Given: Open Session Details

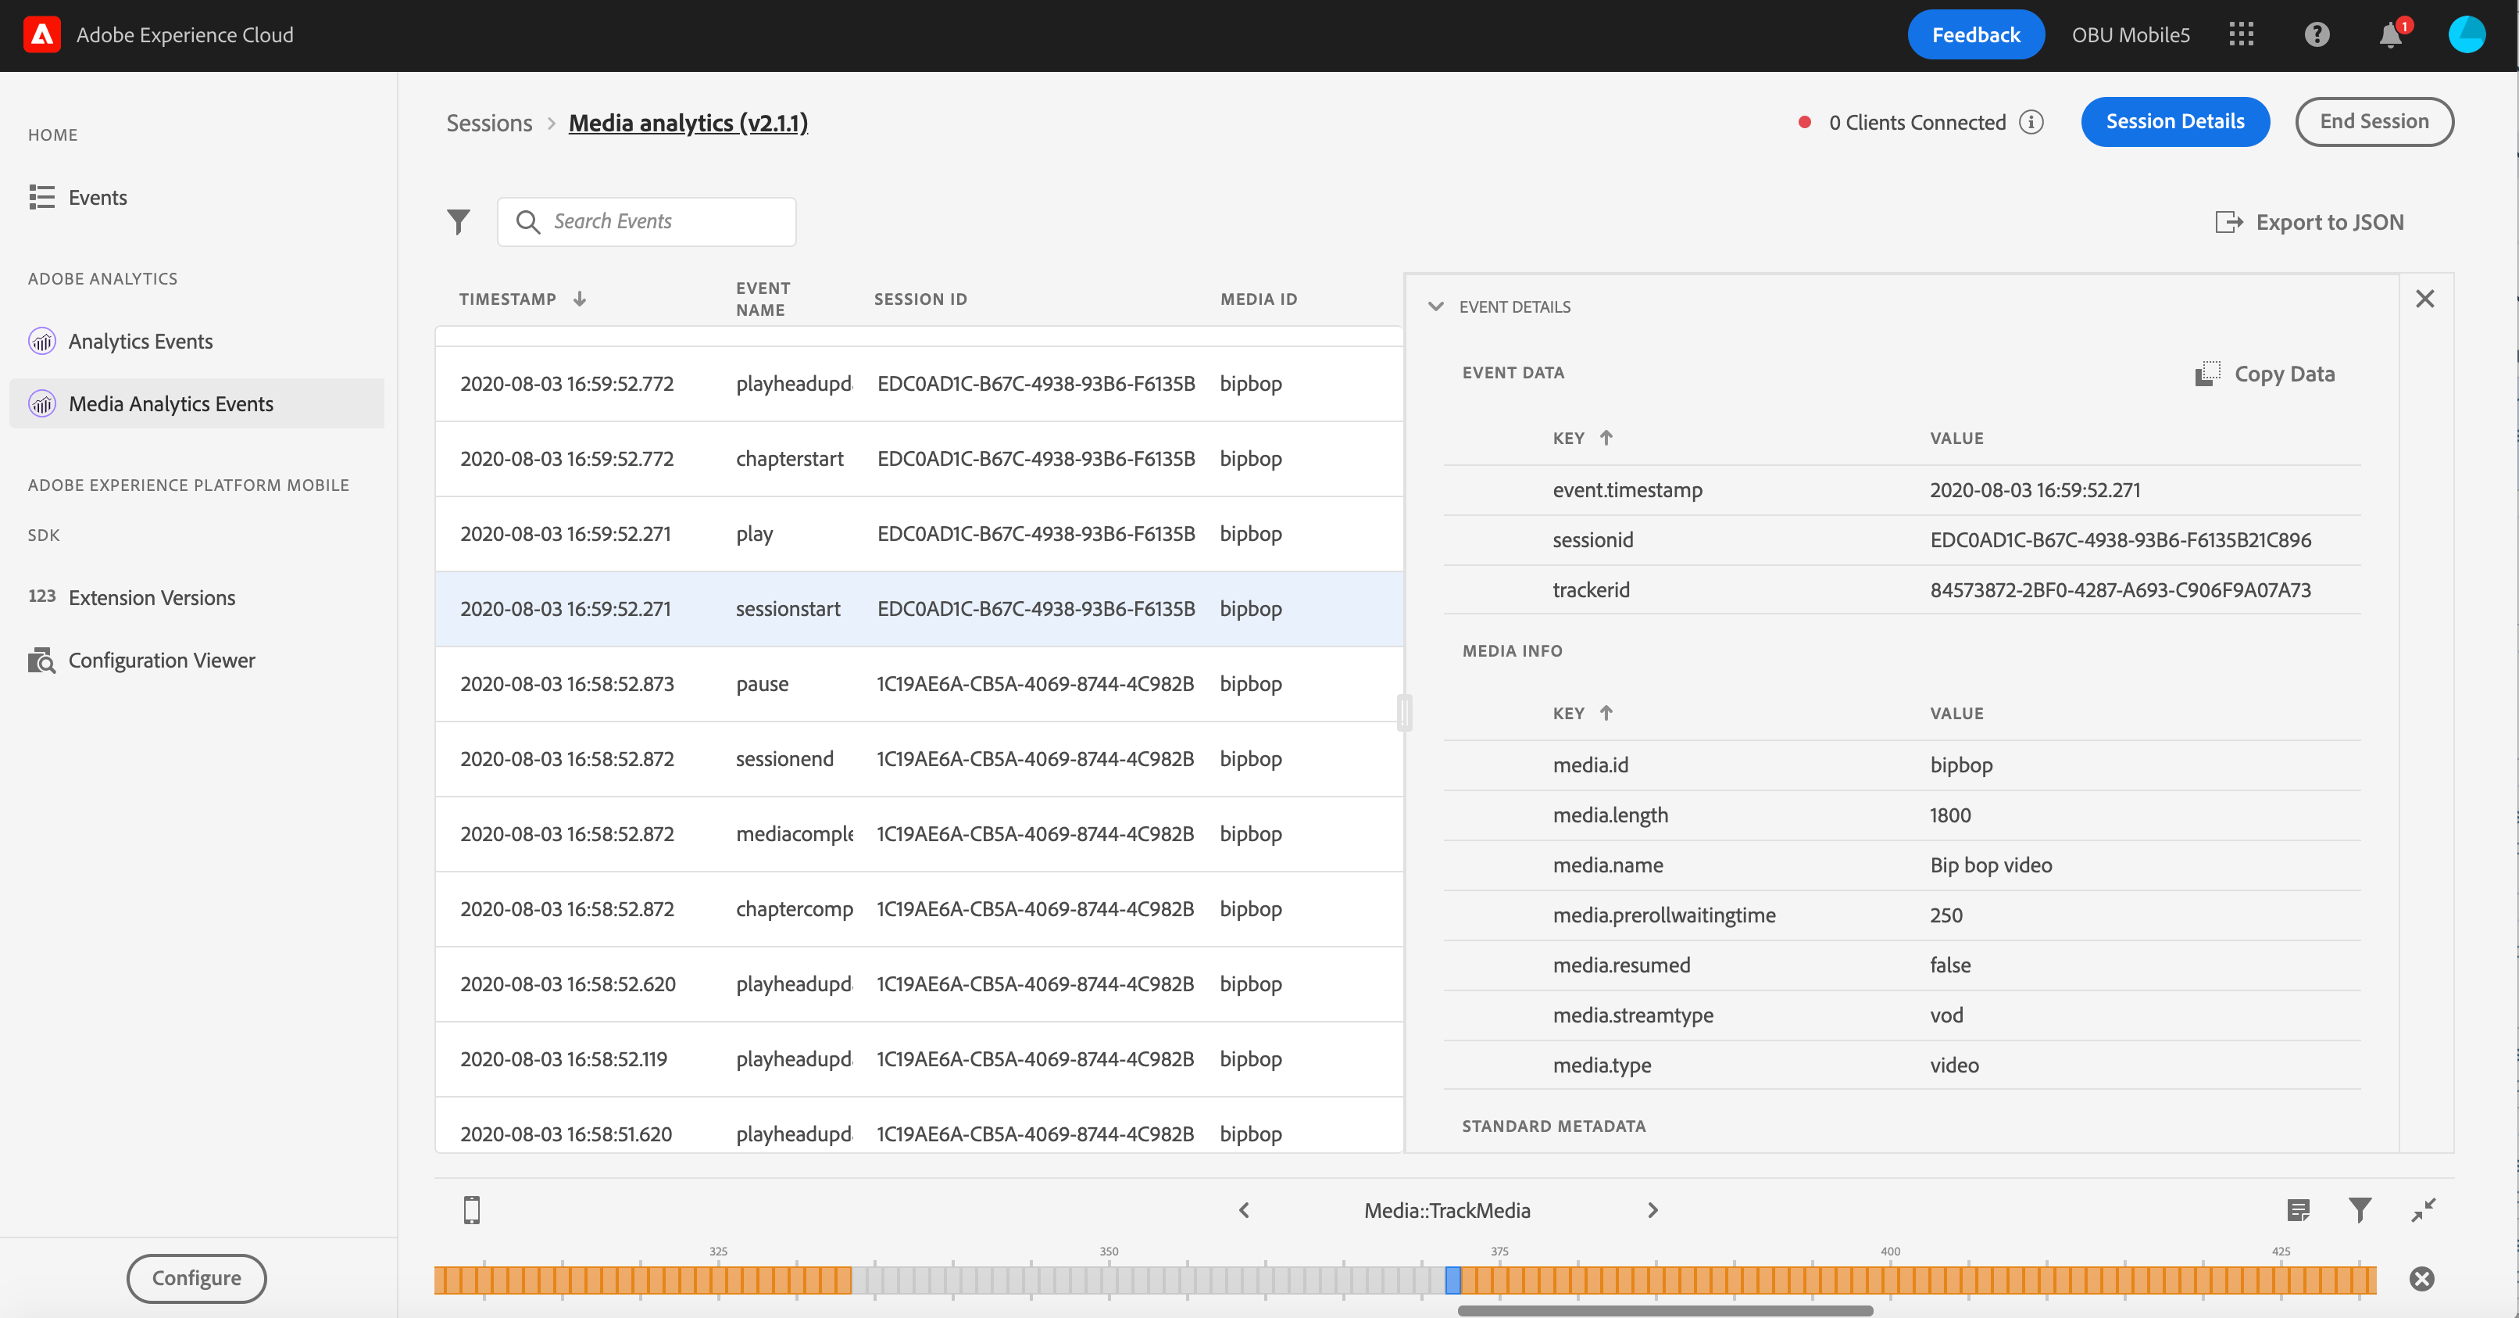Looking at the screenshot, I should tap(2175, 122).
